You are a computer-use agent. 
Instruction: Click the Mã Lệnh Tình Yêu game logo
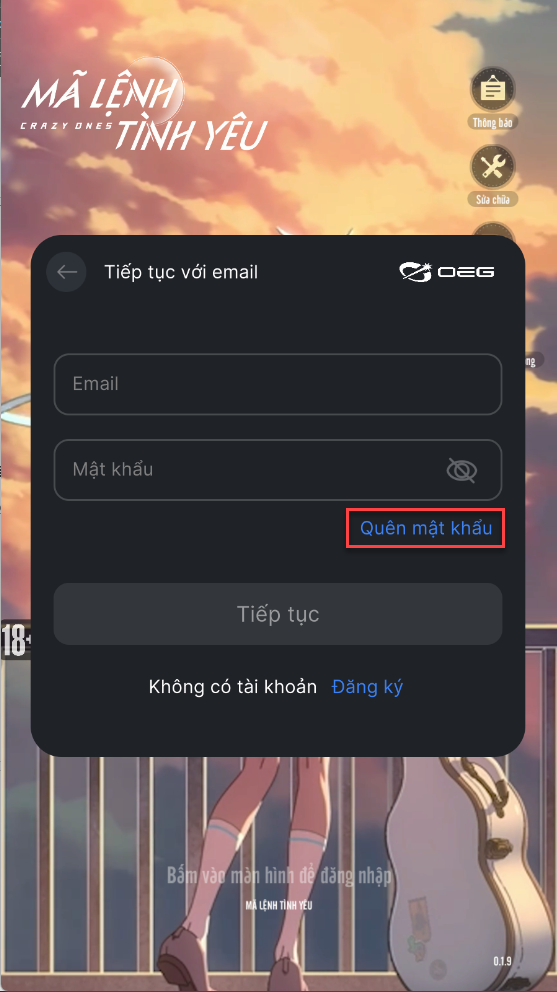coord(144,108)
